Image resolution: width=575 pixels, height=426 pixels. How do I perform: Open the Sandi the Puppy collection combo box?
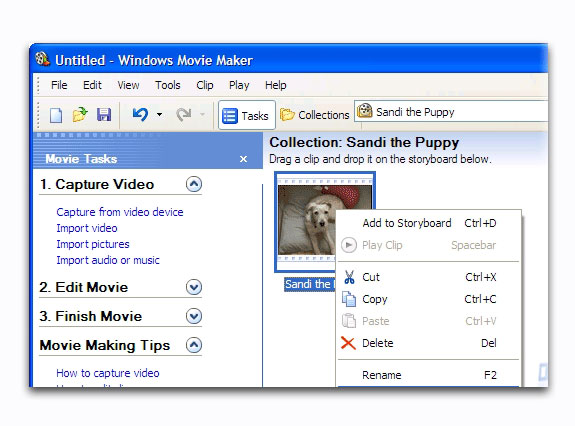tap(451, 111)
